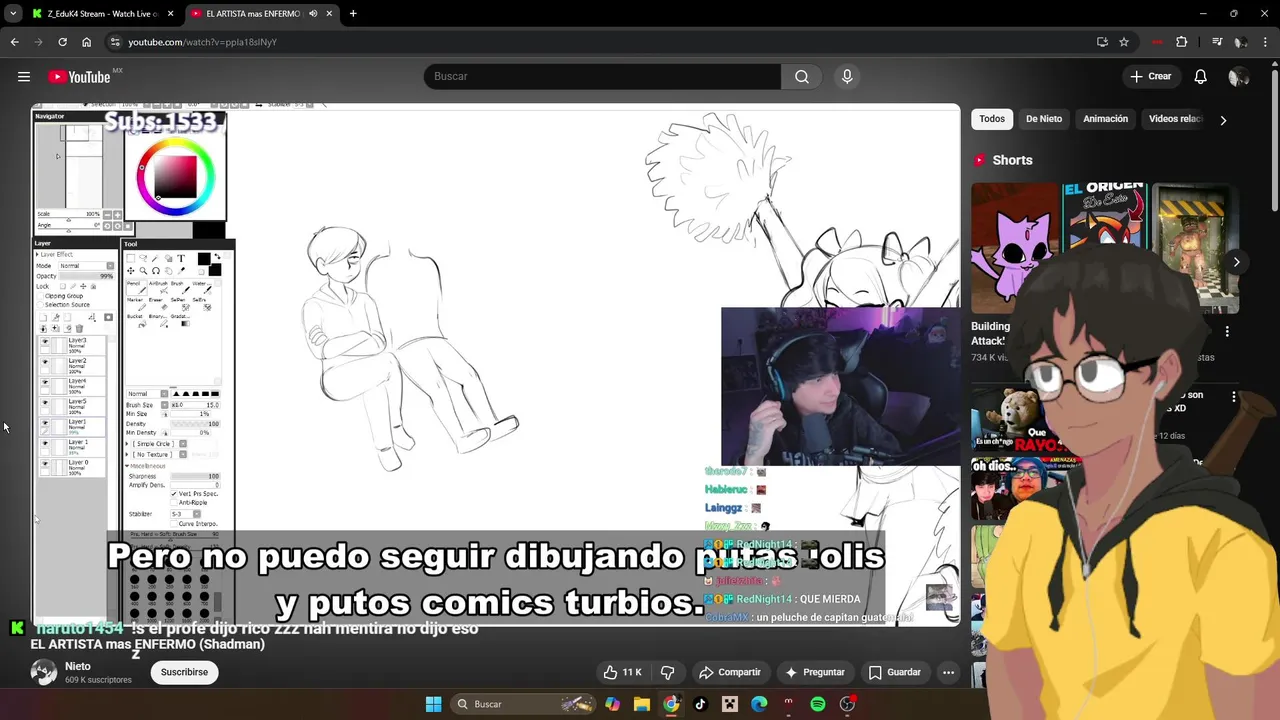Click the search magnifier button
The width and height of the screenshot is (1280, 720).
tap(802, 77)
